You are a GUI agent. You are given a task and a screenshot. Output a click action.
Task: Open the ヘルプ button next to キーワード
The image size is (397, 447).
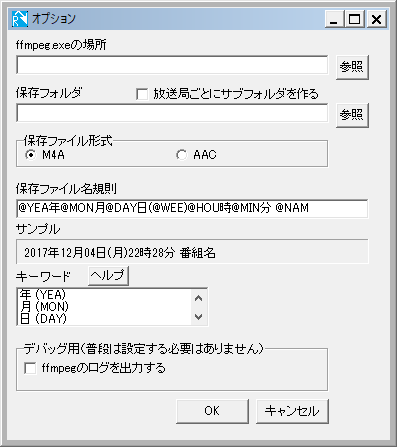tap(108, 276)
